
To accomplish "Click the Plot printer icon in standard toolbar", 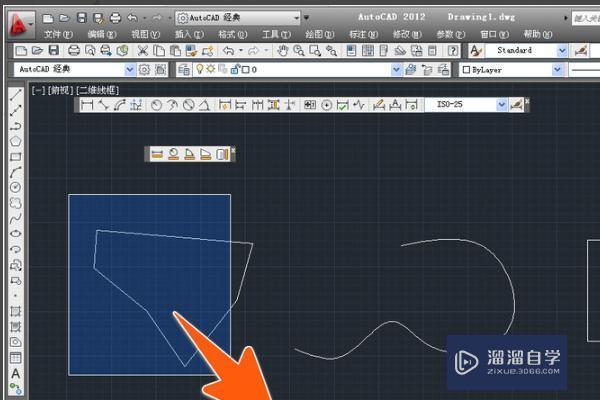I will pos(73,51).
